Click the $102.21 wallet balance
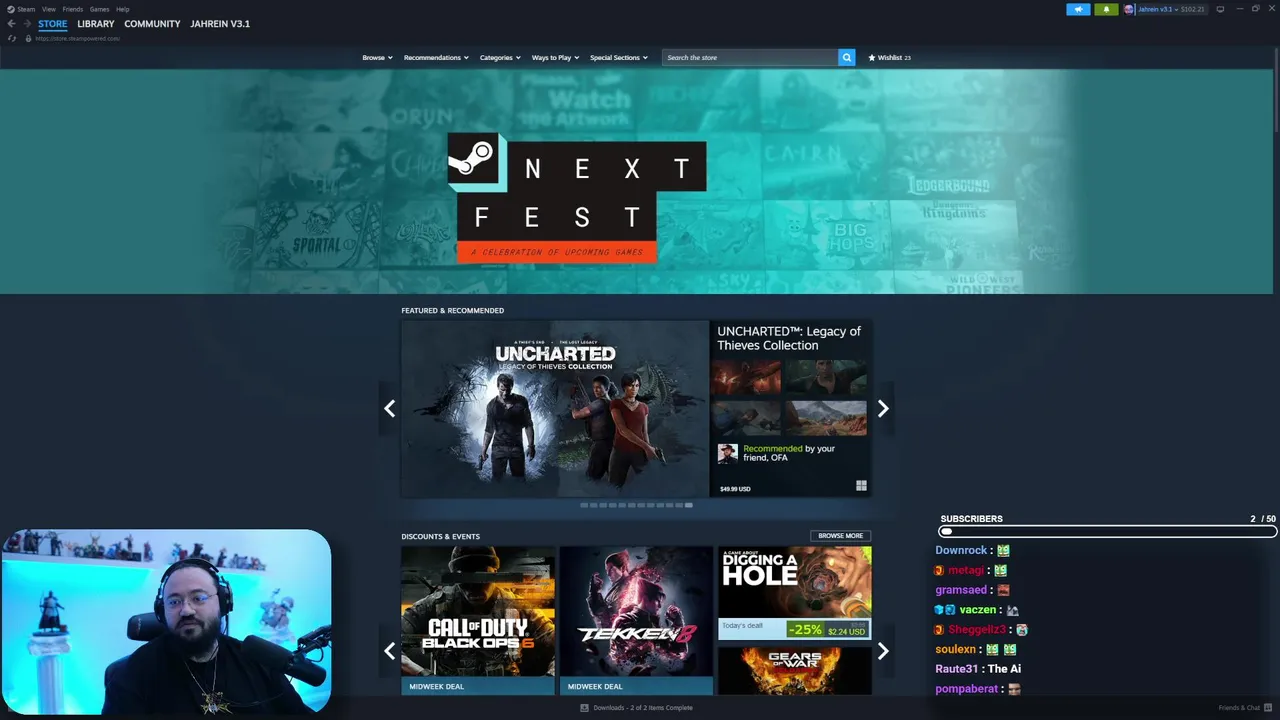The height and width of the screenshot is (720, 1280). (1193, 9)
